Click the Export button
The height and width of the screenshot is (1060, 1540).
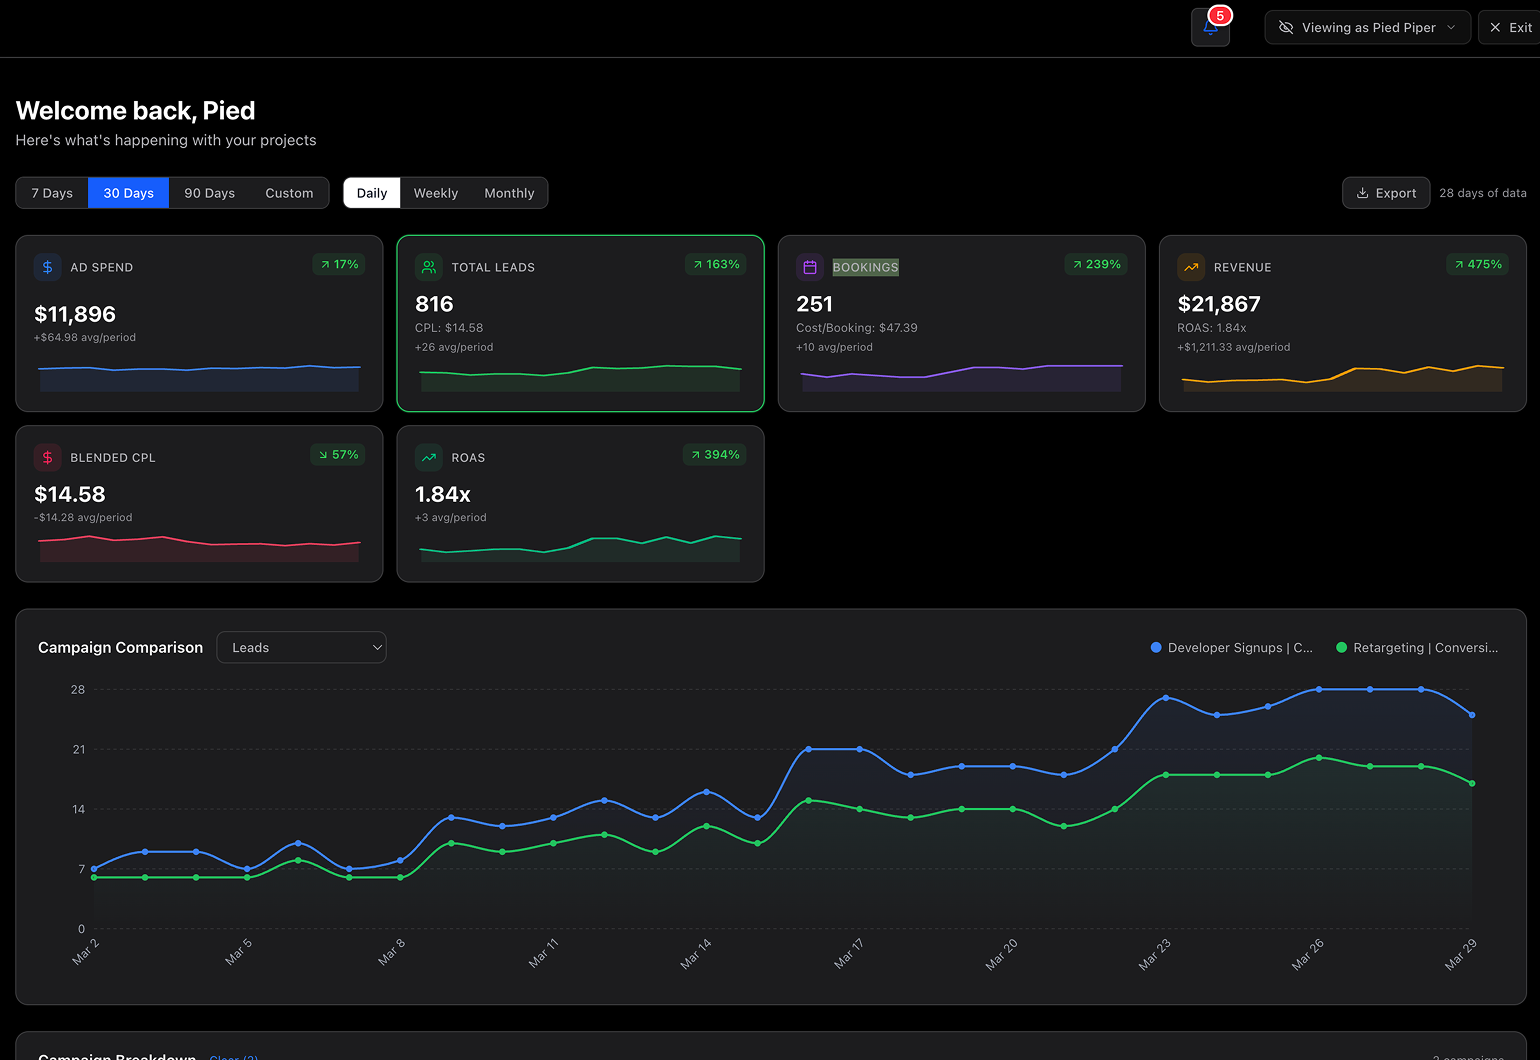tap(1385, 193)
